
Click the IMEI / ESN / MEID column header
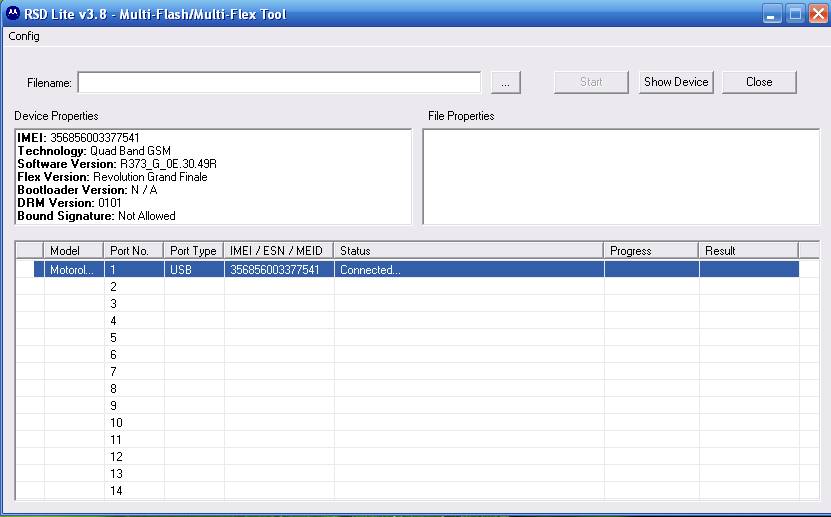279,251
